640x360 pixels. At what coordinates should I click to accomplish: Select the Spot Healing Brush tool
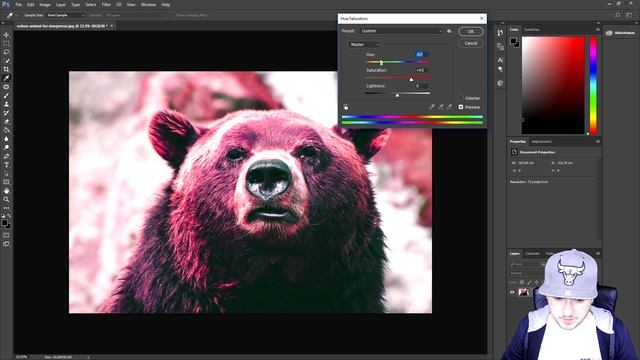[x=6, y=87]
